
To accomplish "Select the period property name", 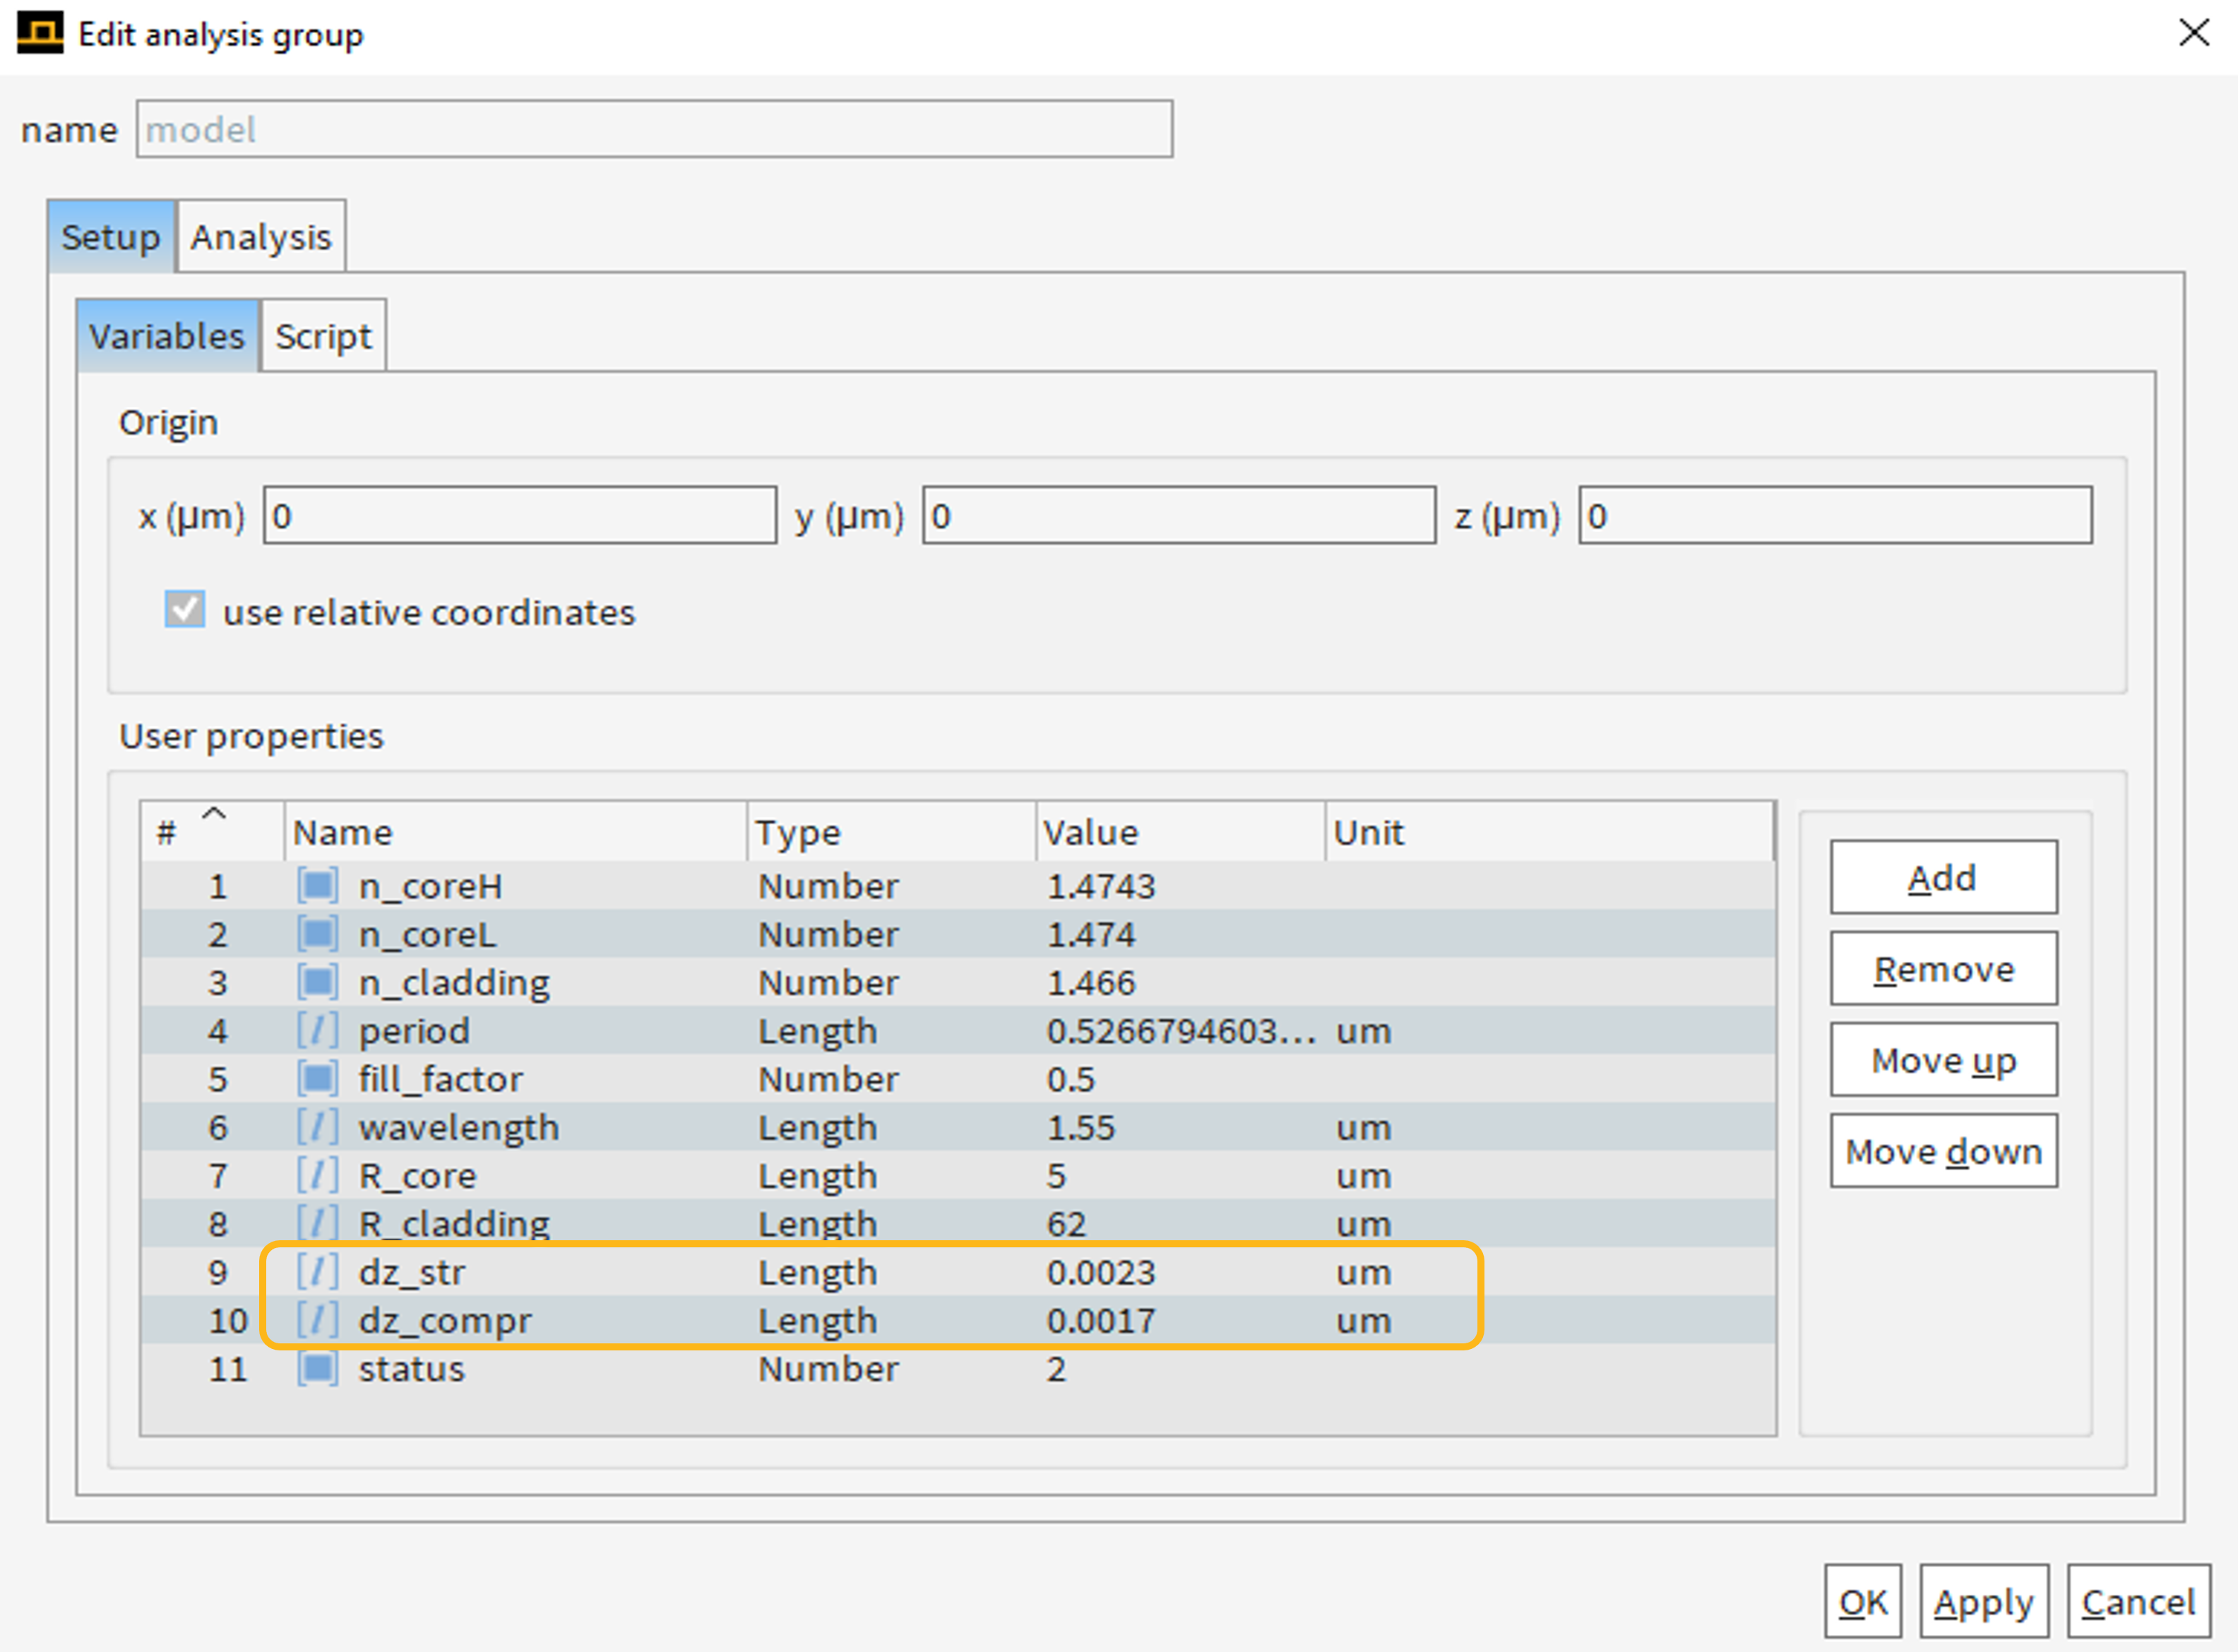I will 414,1031.
